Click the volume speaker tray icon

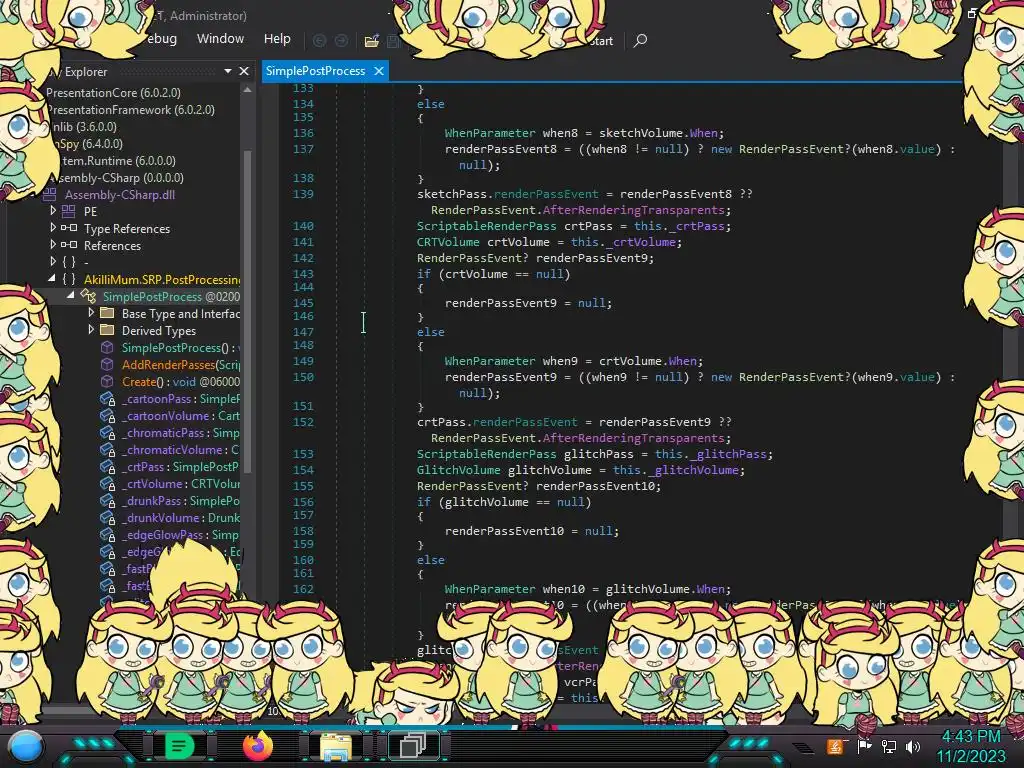(913, 746)
